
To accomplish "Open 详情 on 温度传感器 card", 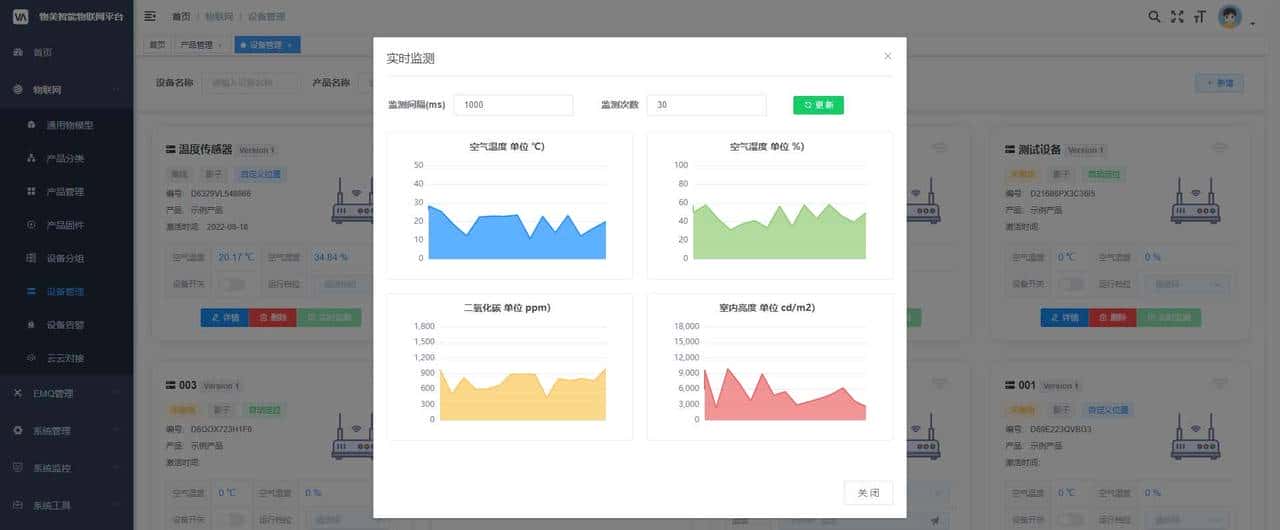I will pos(225,317).
